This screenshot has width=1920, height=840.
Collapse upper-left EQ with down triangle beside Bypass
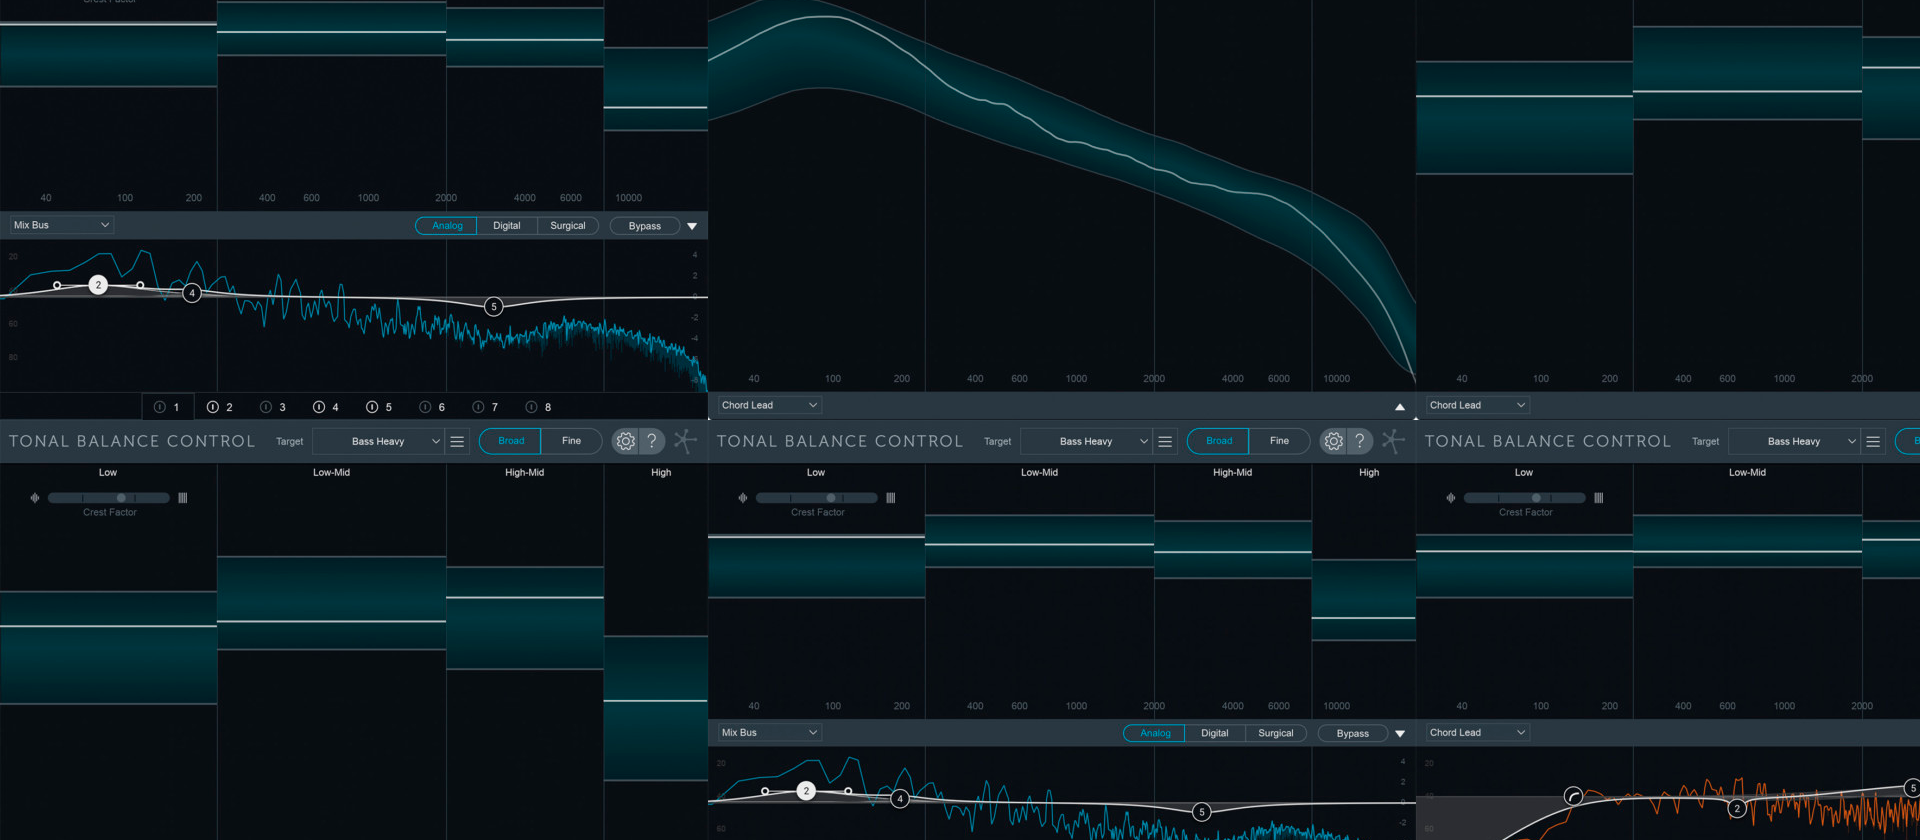(x=692, y=226)
